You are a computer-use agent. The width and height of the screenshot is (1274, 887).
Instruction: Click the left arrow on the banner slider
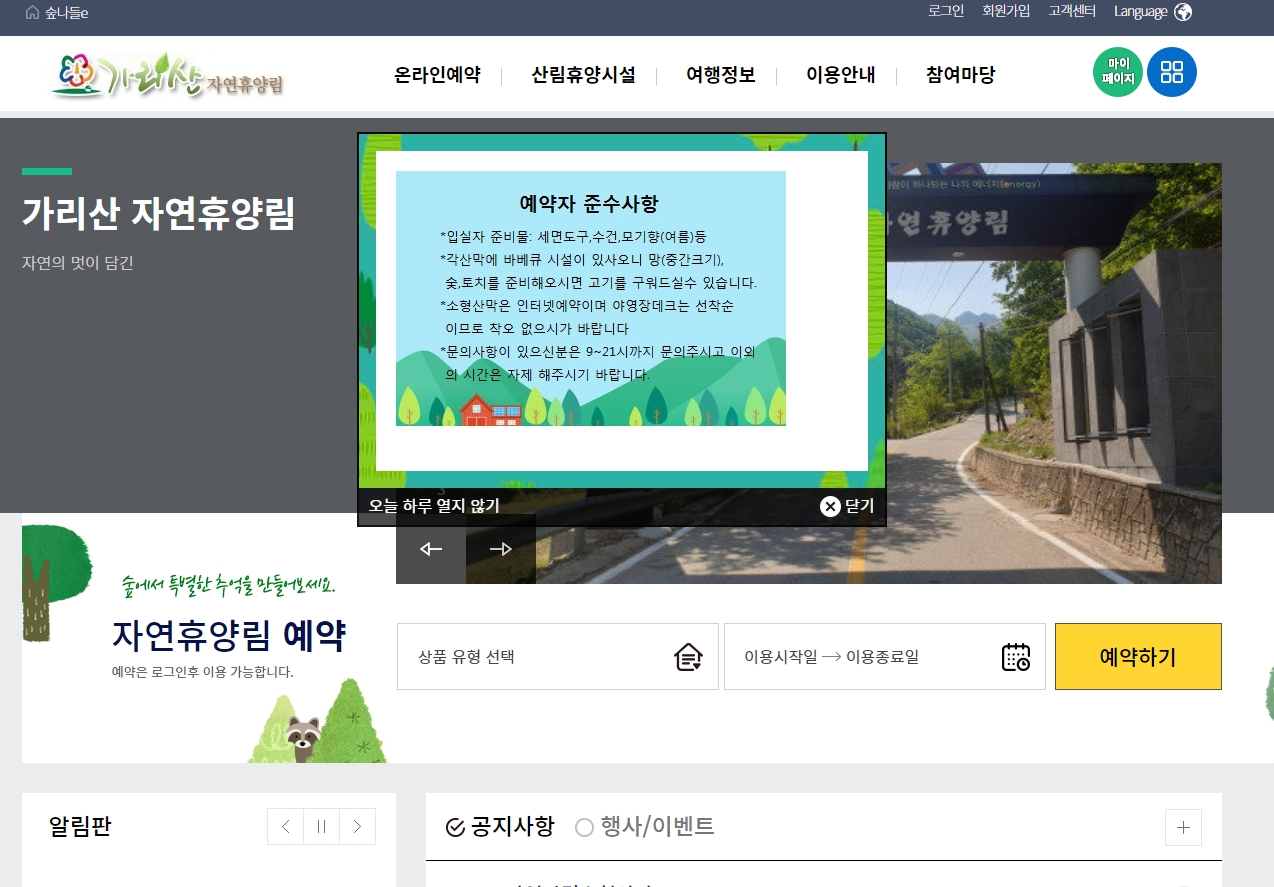(430, 549)
